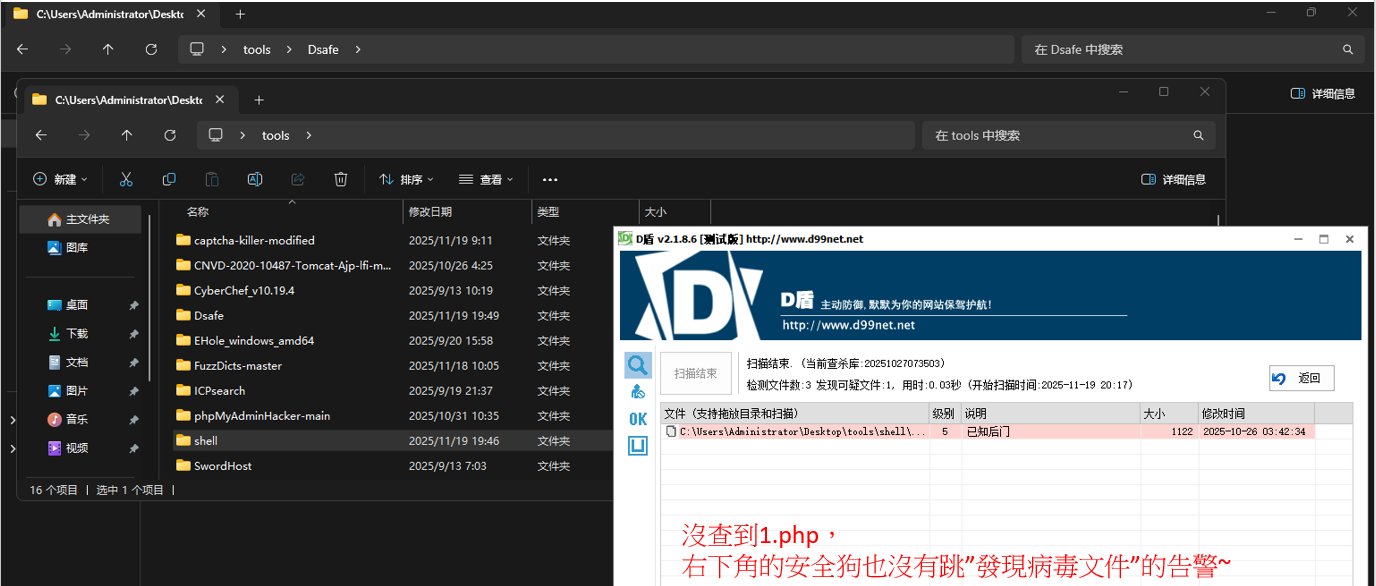
Task: Unpin 桌面 via its pin icon
Action: pos(133,305)
